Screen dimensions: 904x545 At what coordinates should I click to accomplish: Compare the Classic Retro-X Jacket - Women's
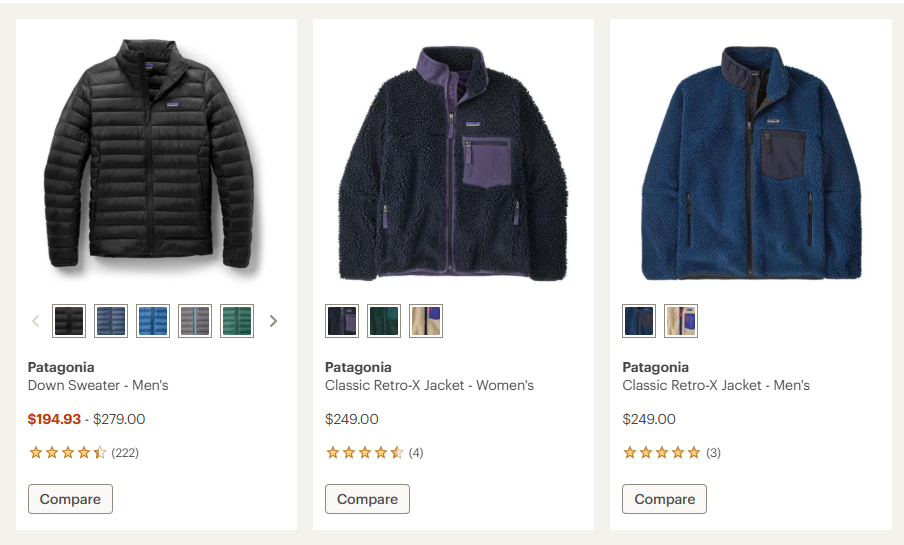[x=367, y=499]
